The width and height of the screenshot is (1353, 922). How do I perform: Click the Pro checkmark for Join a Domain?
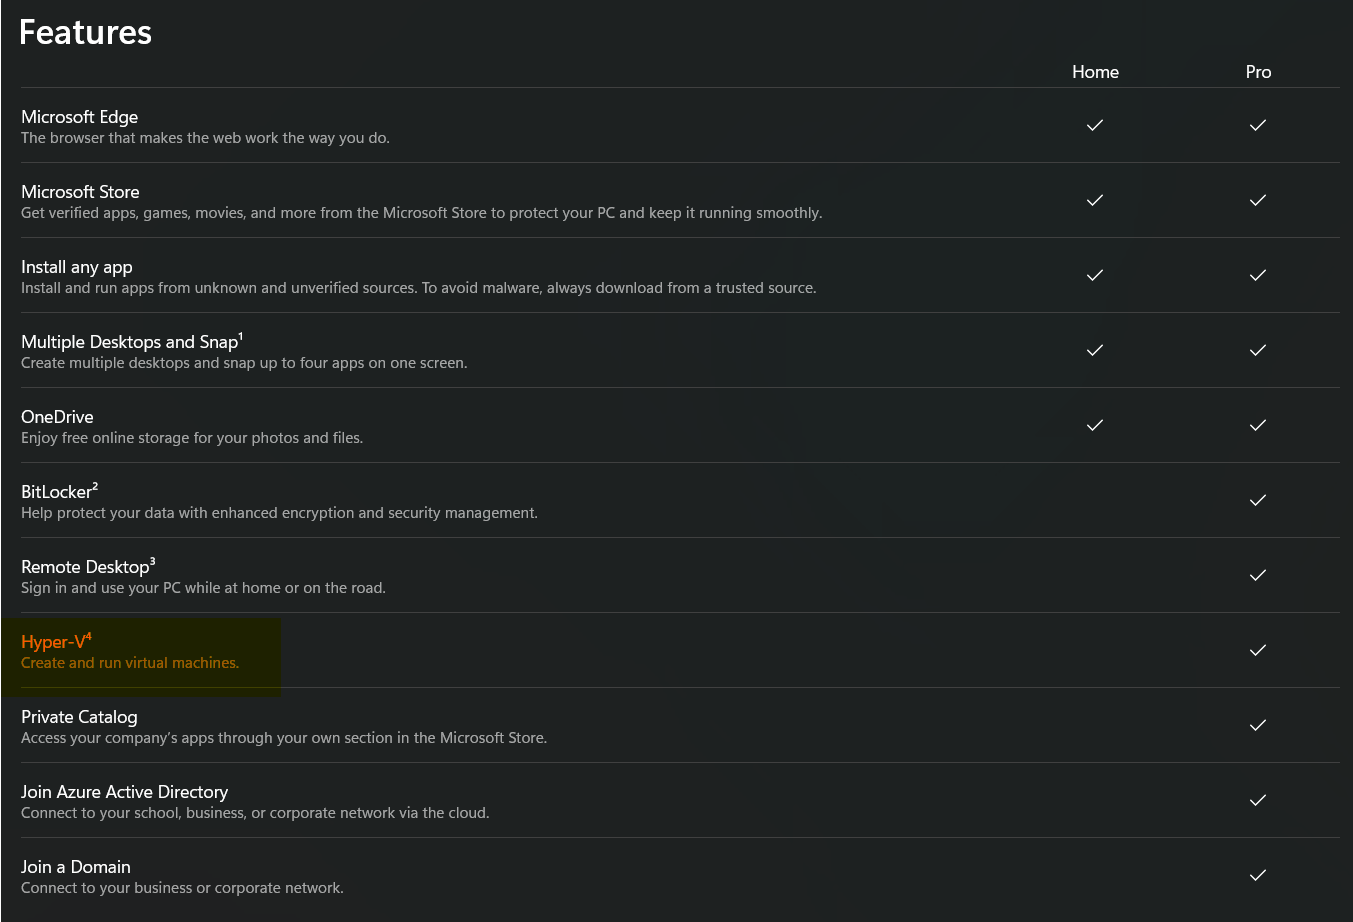pyautogui.click(x=1258, y=875)
